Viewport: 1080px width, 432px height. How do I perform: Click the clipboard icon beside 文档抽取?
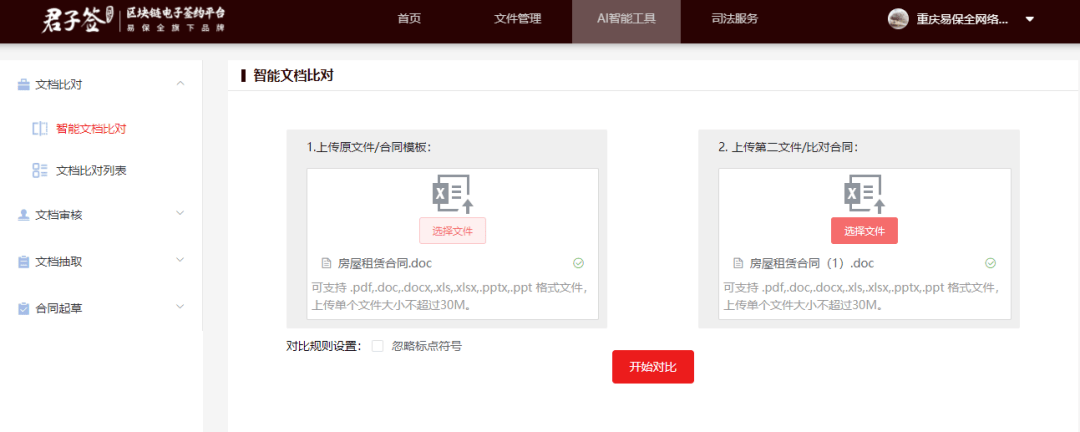[x=23, y=262]
